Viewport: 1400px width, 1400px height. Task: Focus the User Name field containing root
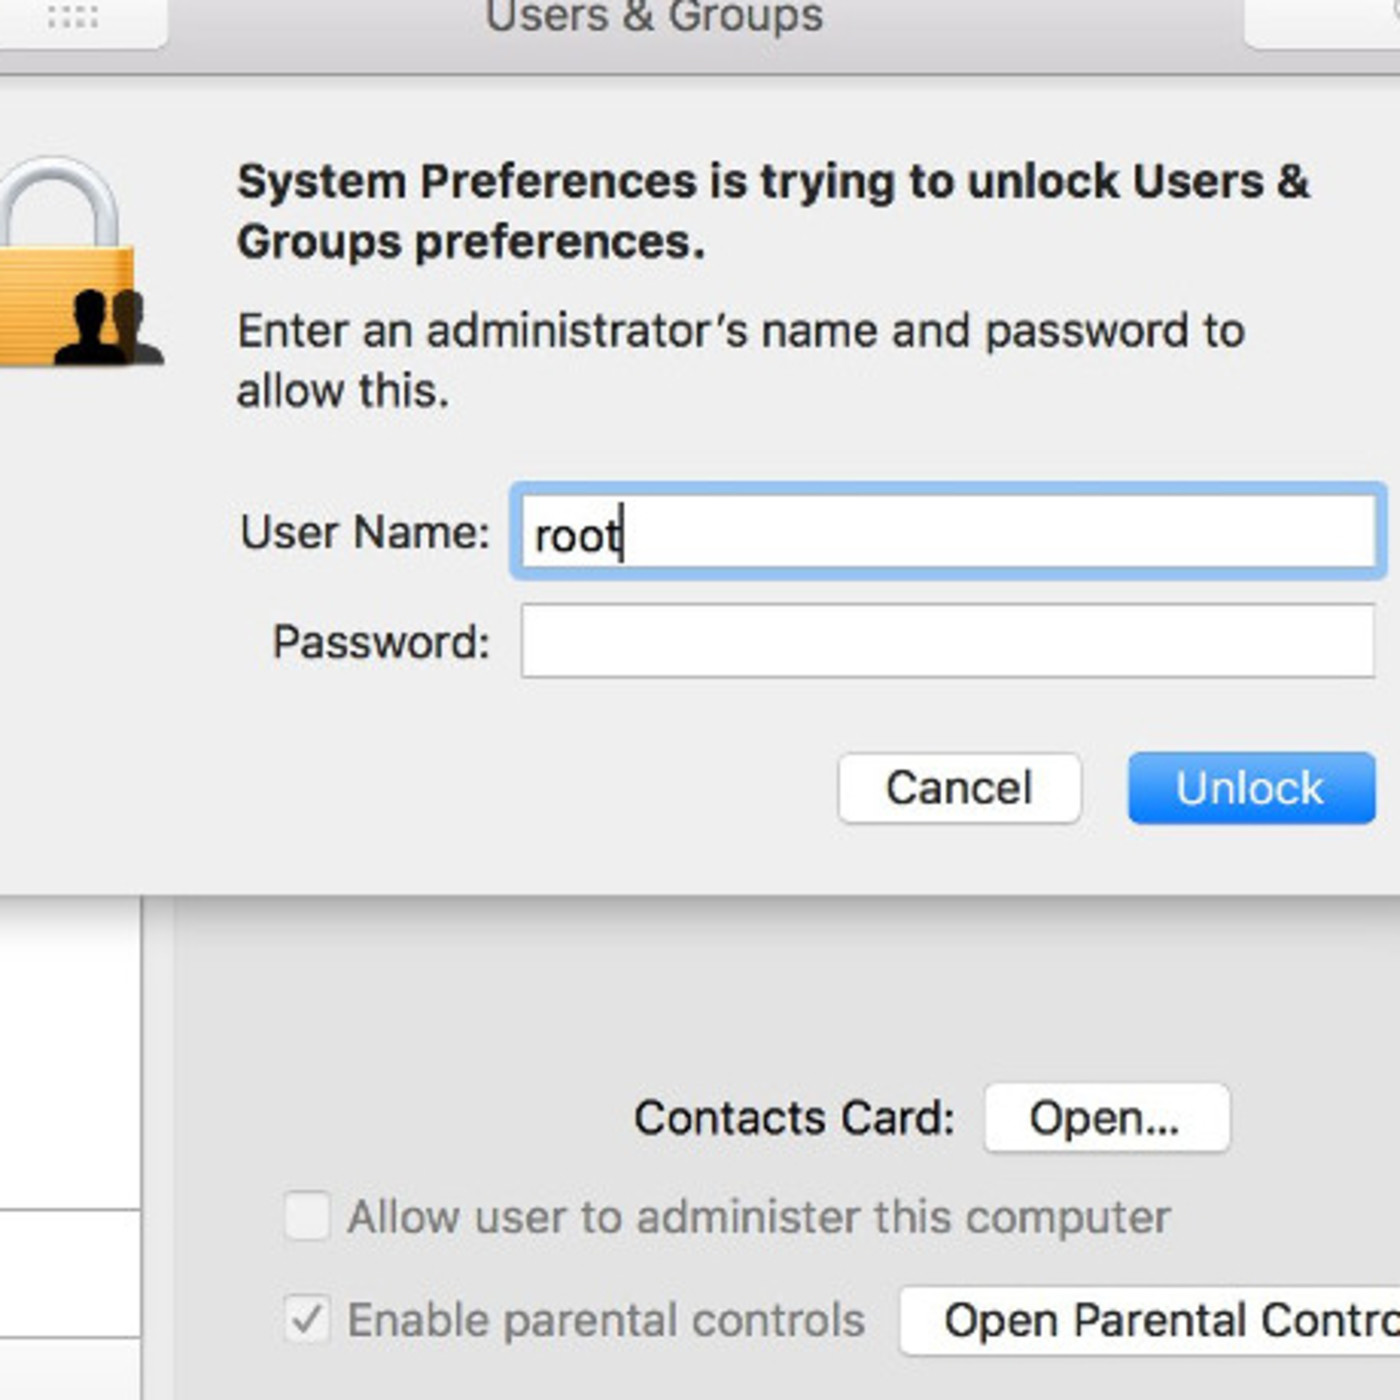click(x=947, y=533)
